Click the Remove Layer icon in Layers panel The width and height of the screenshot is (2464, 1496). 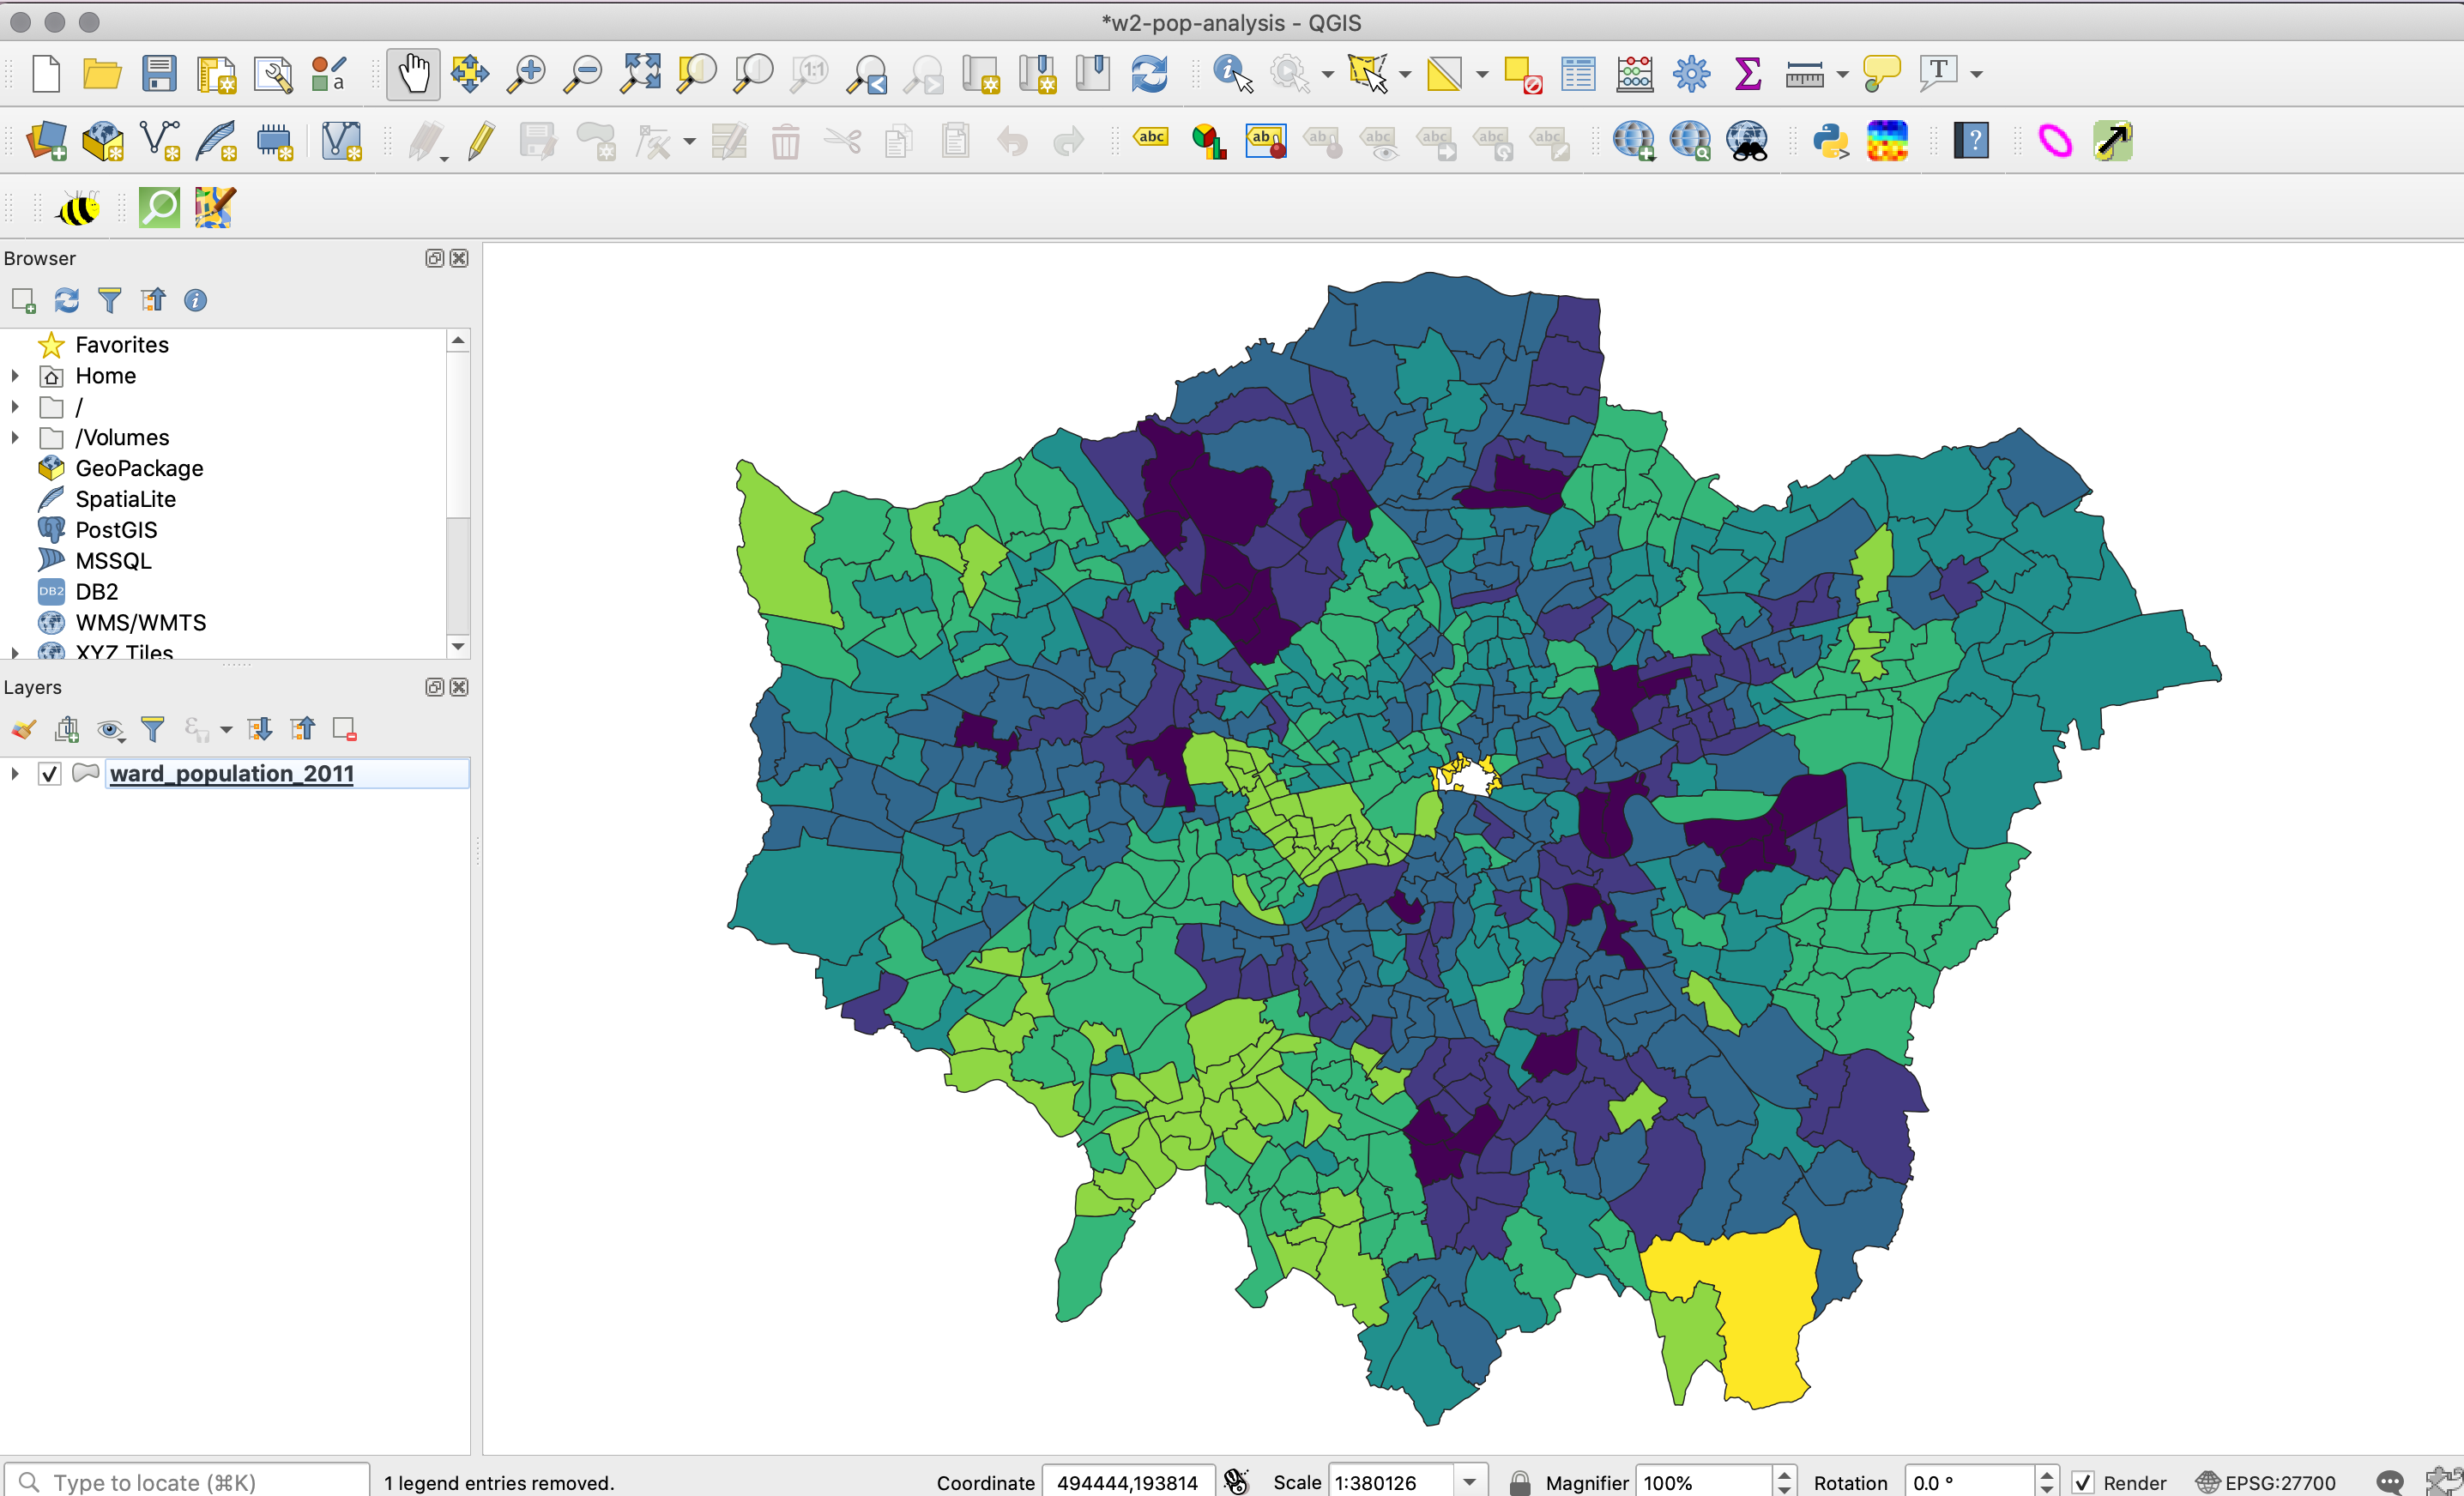coord(345,729)
